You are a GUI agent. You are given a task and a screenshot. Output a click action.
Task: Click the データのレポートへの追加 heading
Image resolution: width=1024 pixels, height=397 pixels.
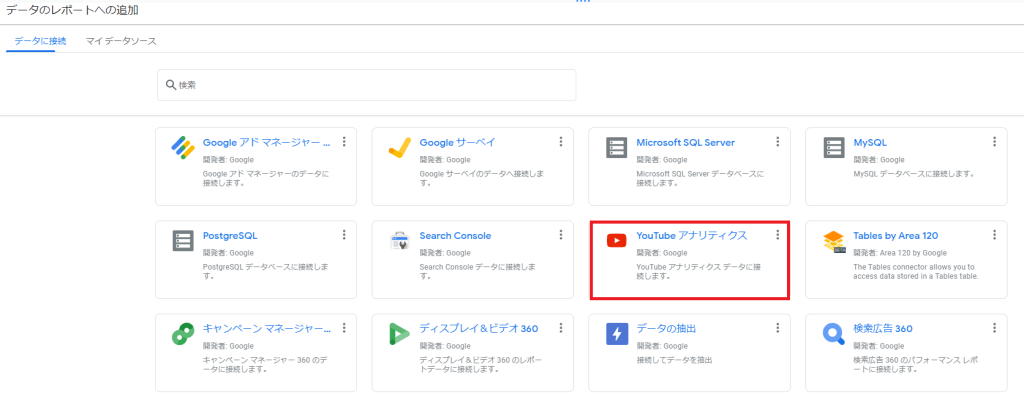point(72,10)
